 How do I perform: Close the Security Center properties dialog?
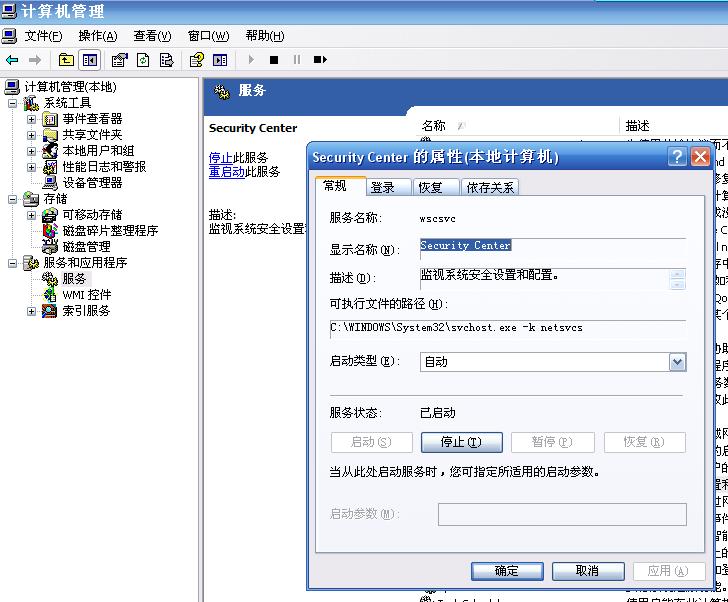(701, 156)
